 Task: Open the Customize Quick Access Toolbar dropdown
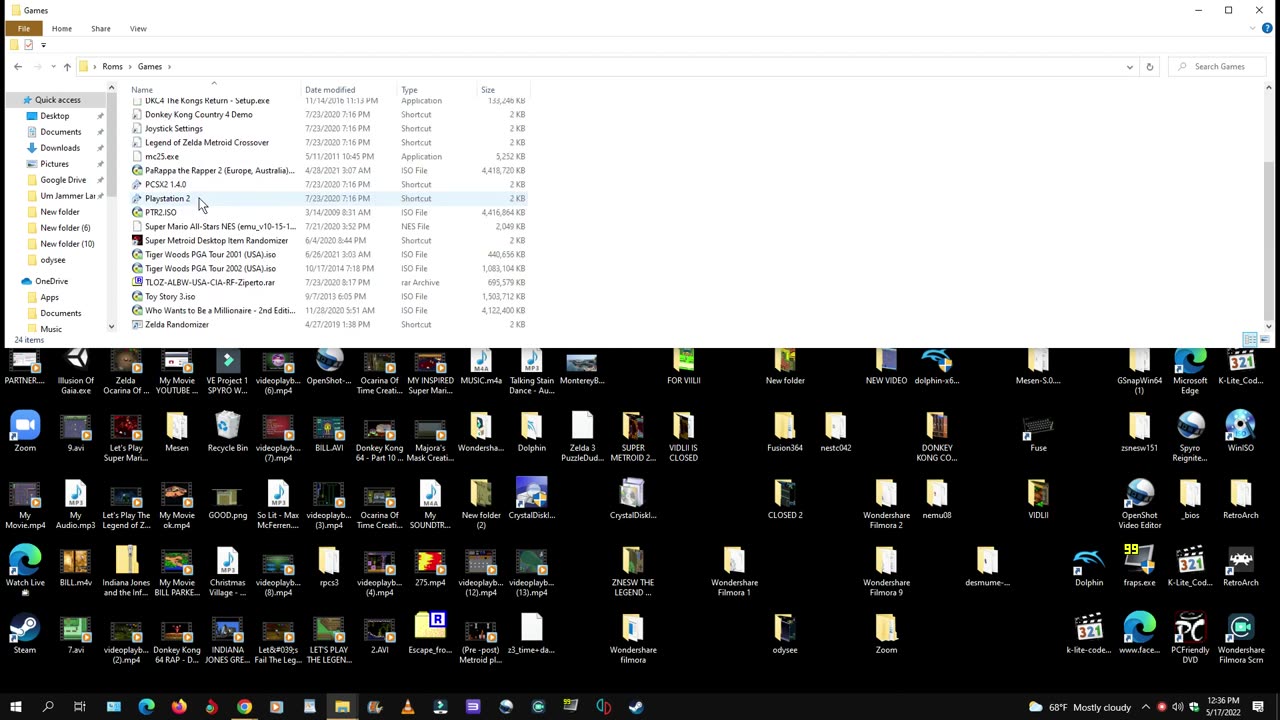pyautogui.click(x=43, y=45)
